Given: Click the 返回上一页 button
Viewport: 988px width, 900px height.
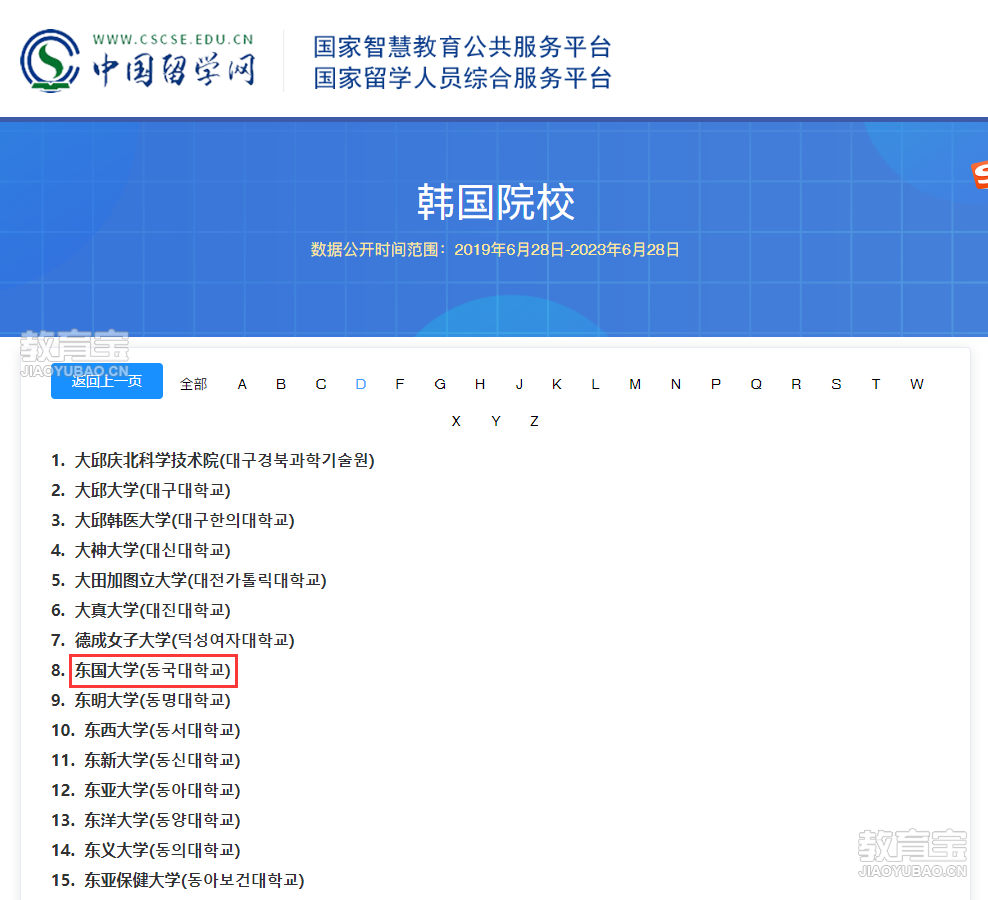Looking at the screenshot, I should (106, 381).
